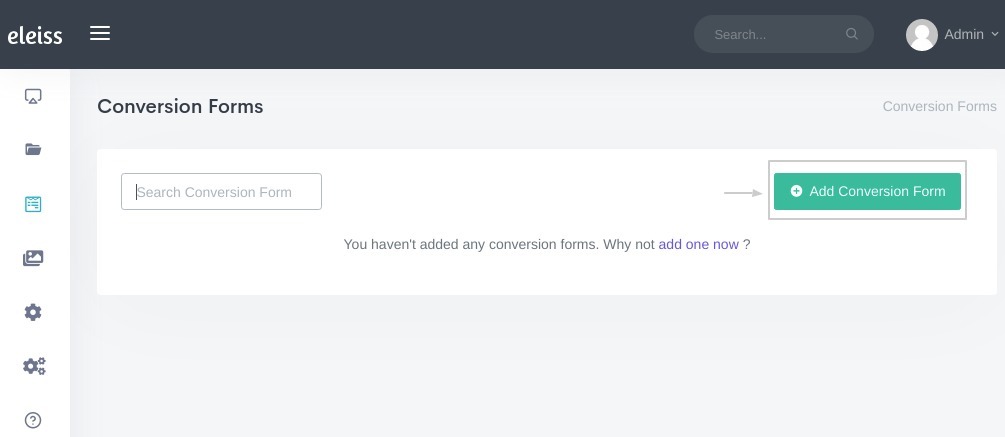Open settings via single gear icon

(x=33, y=312)
